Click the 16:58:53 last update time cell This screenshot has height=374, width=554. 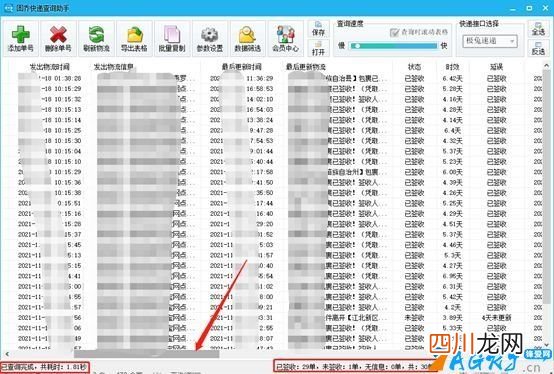pos(260,89)
